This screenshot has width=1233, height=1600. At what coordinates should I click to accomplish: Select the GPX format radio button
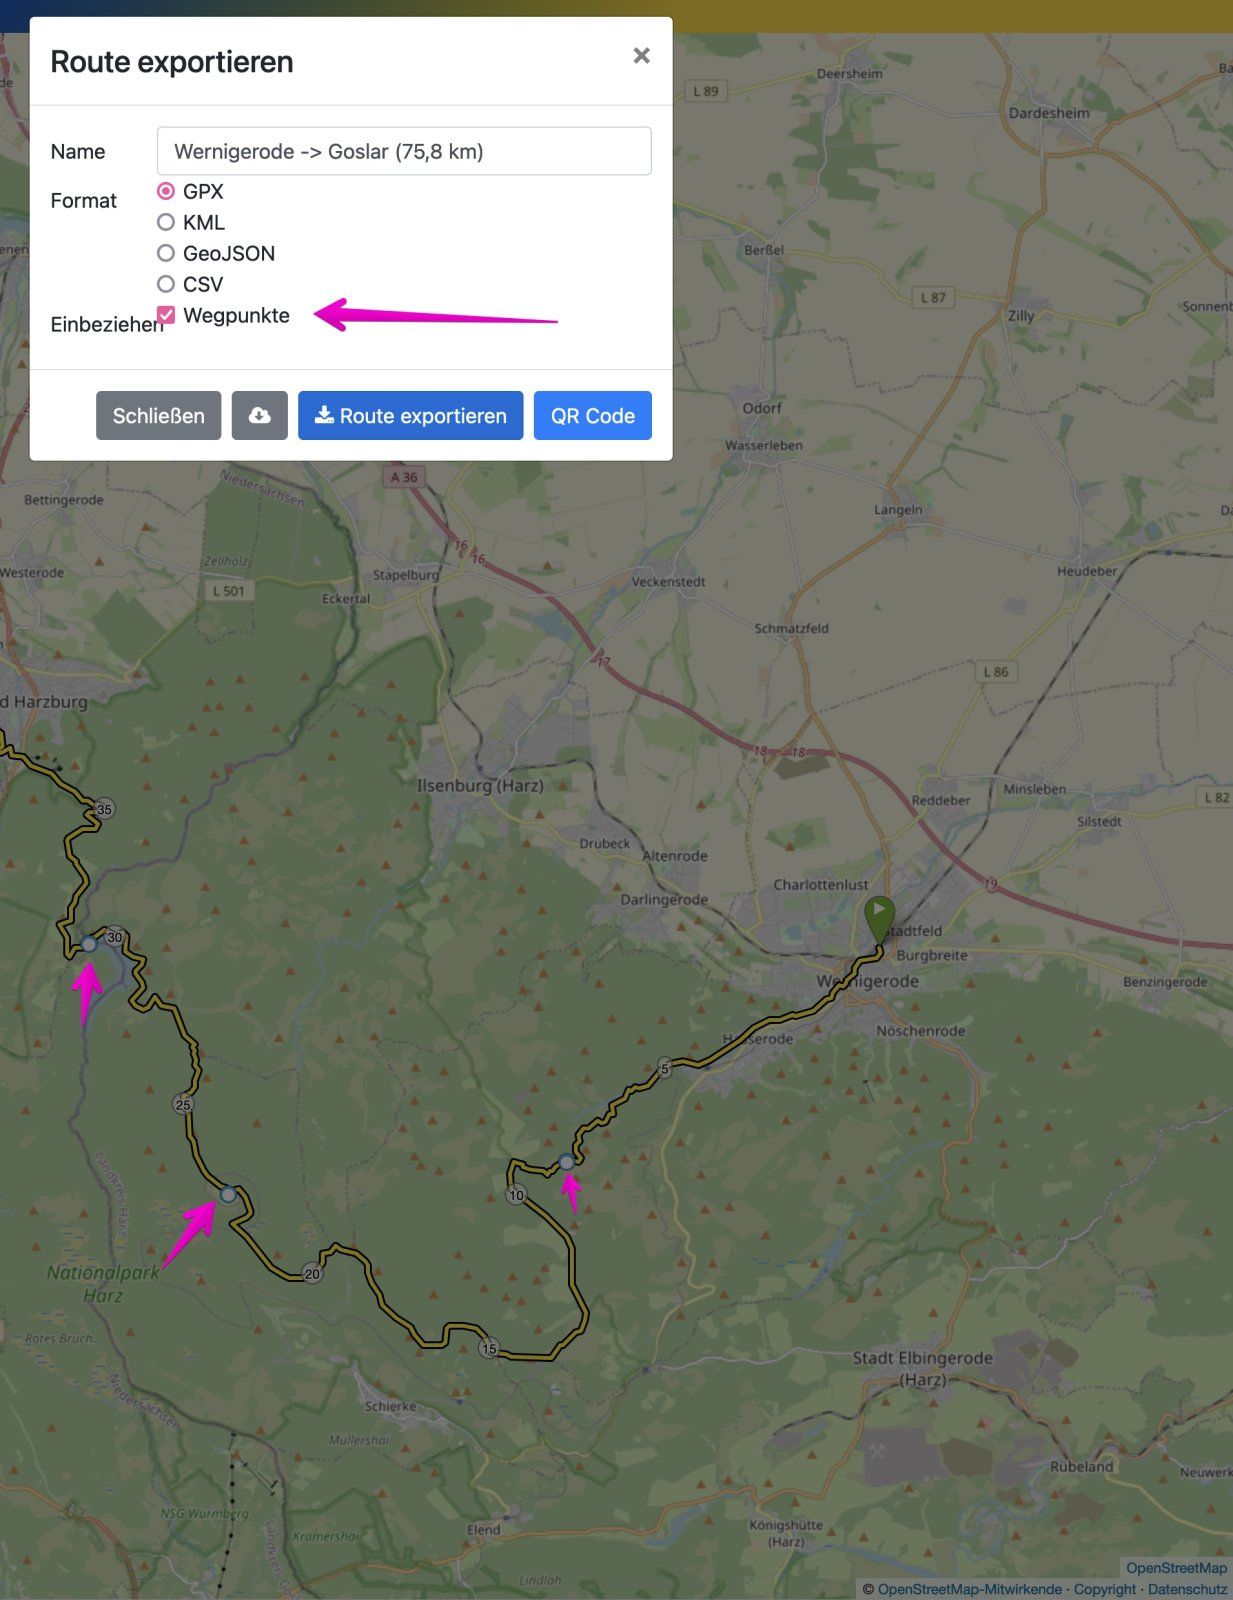166,191
